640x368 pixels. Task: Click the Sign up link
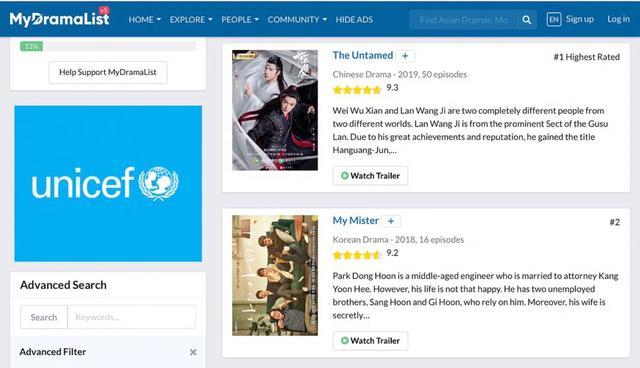[x=580, y=19]
